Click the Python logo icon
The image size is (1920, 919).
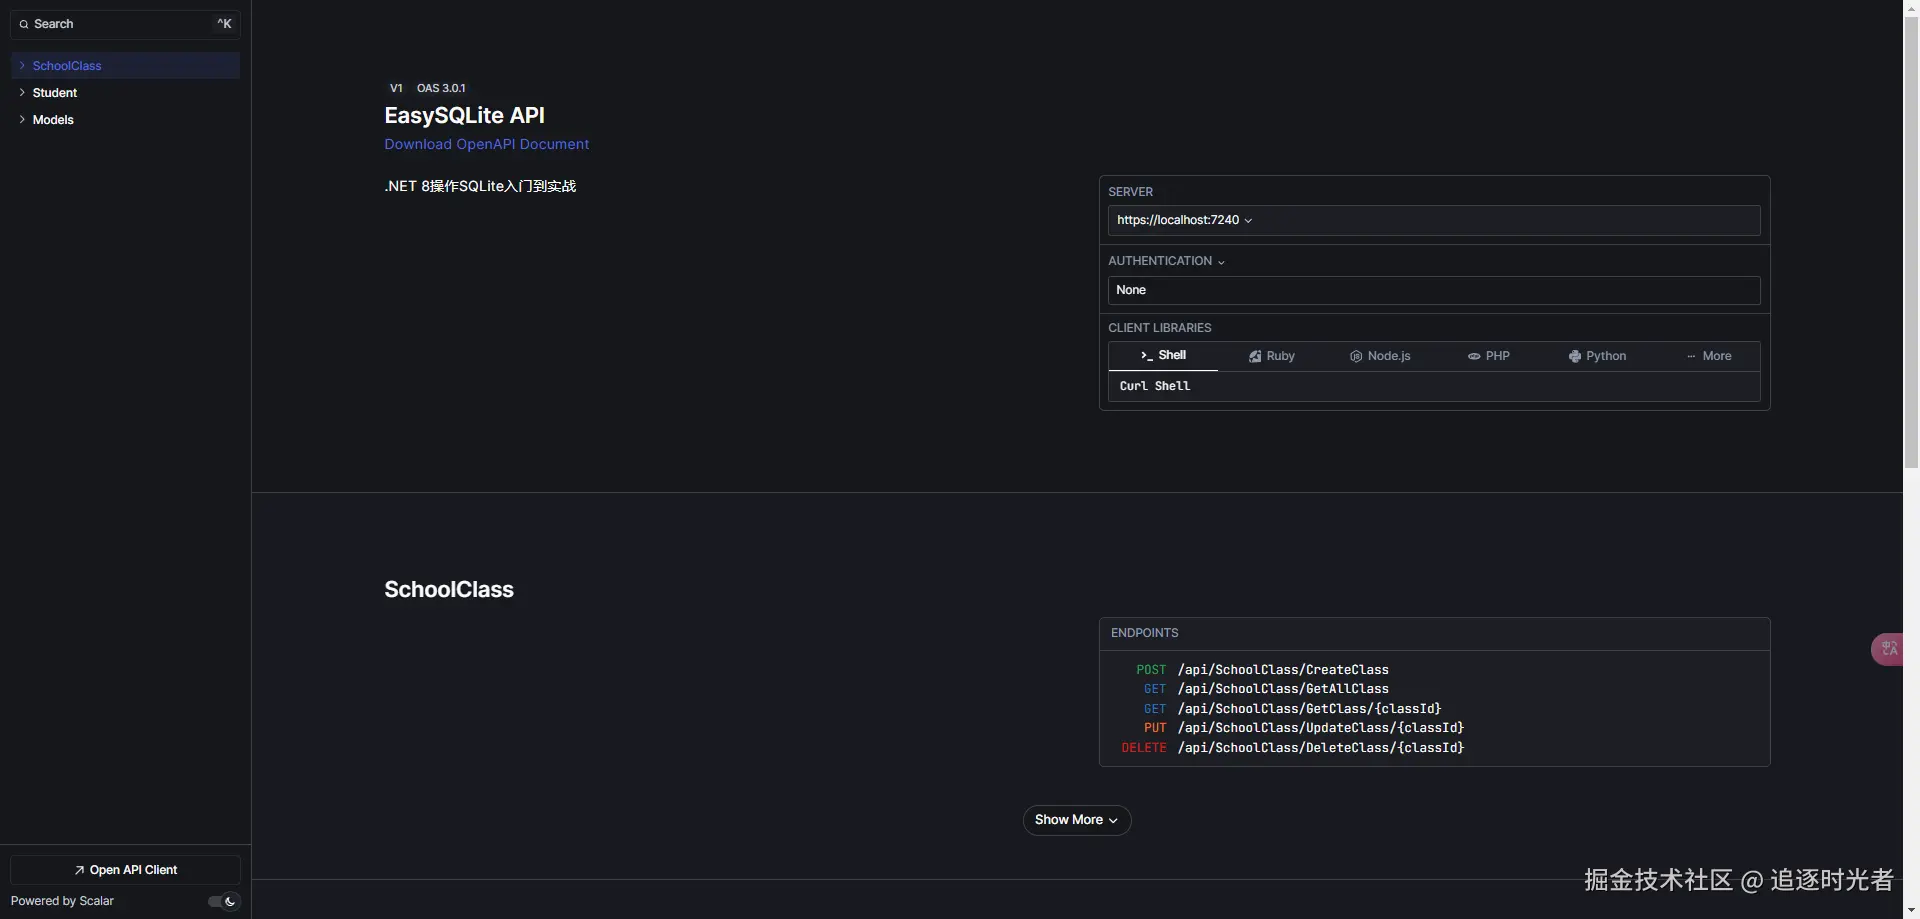click(1575, 357)
